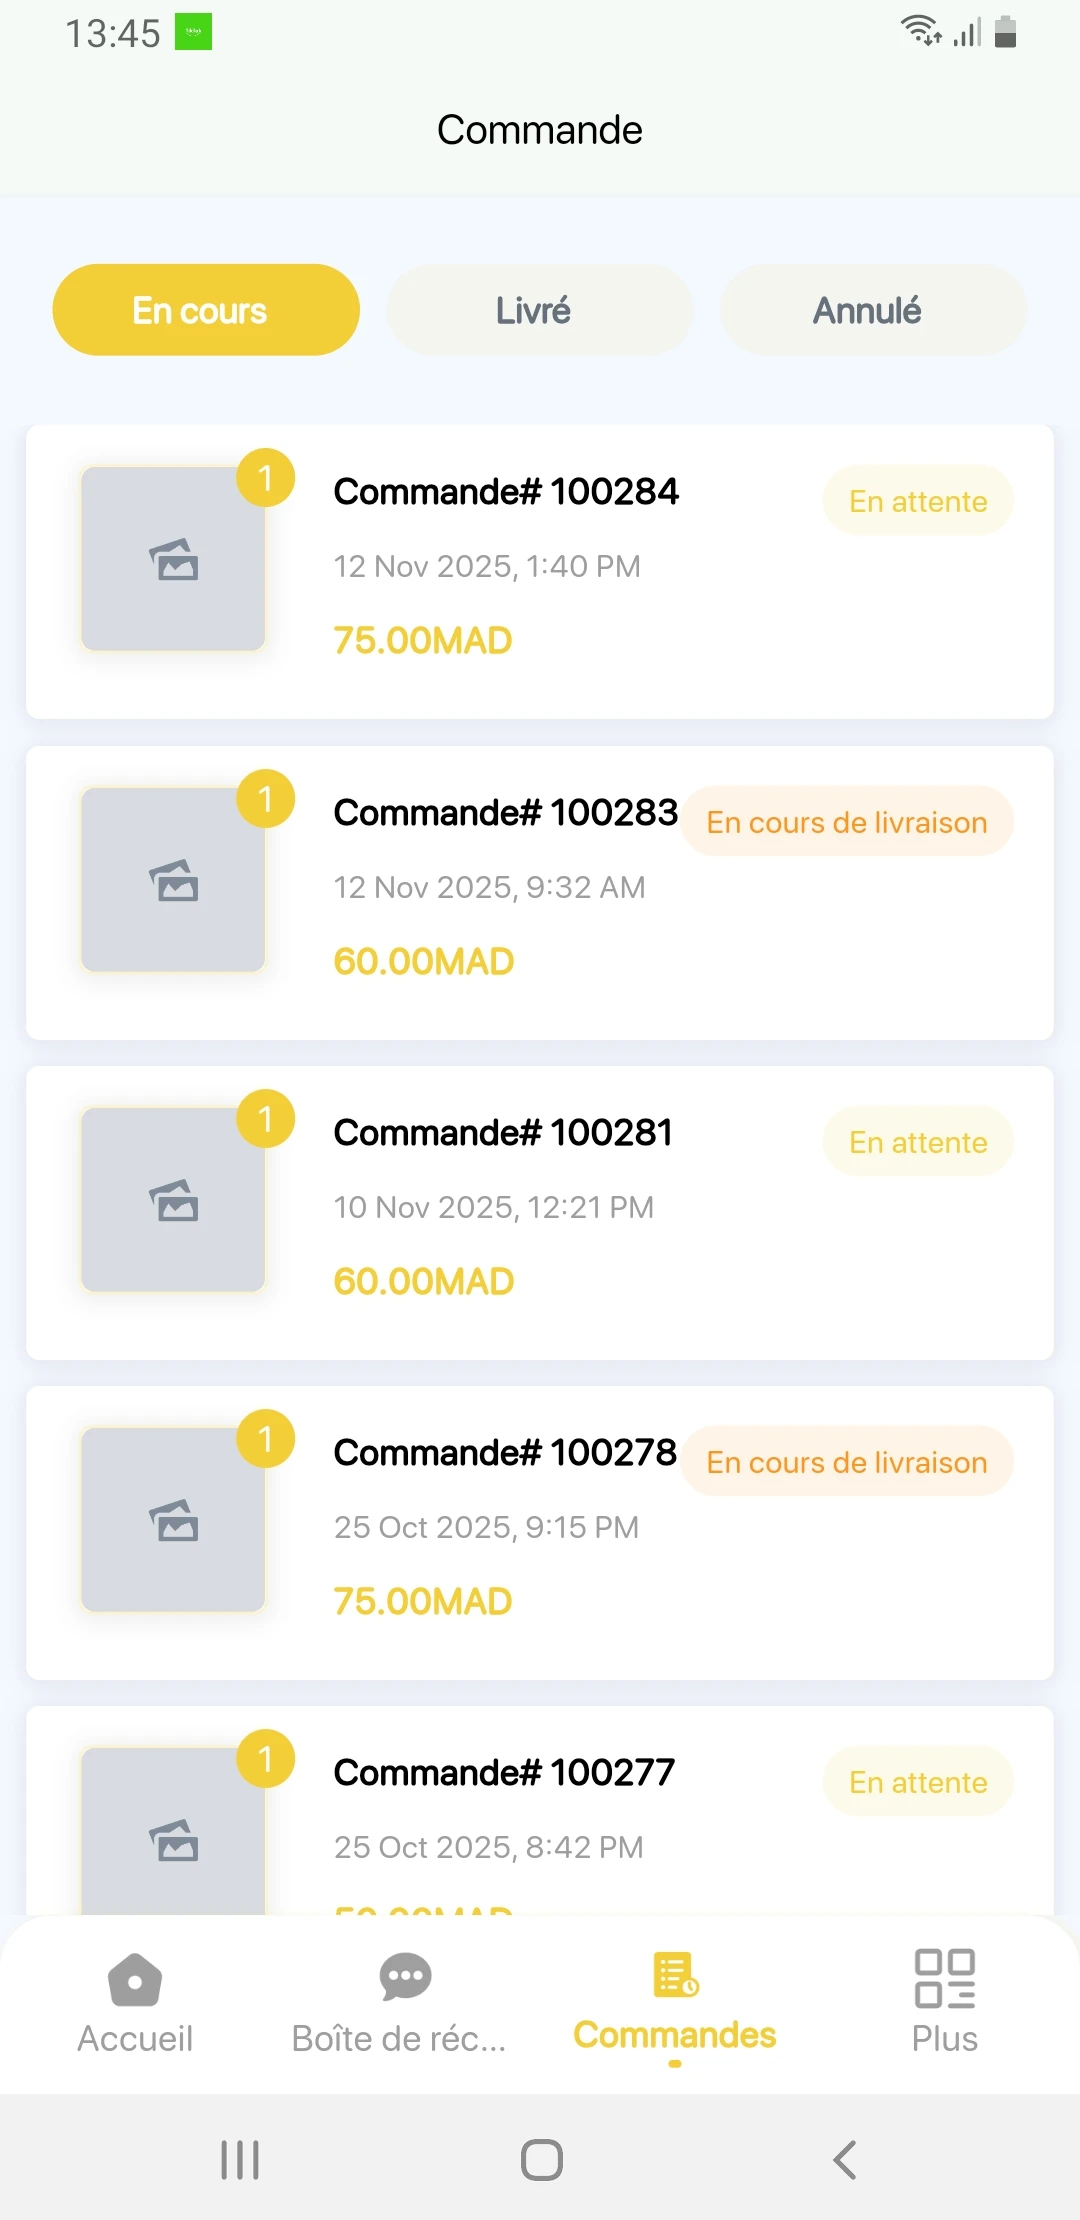Tap the 75.00MAD price of order 100278

423,1601
